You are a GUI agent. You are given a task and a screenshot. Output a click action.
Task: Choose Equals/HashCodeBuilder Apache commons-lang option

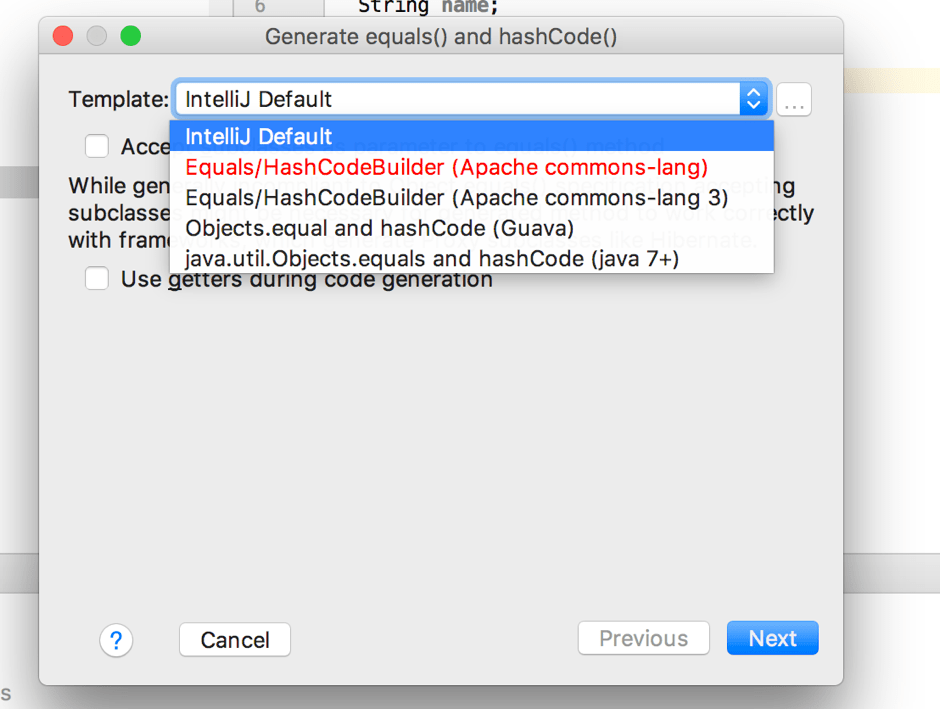[x=446, y=167]
